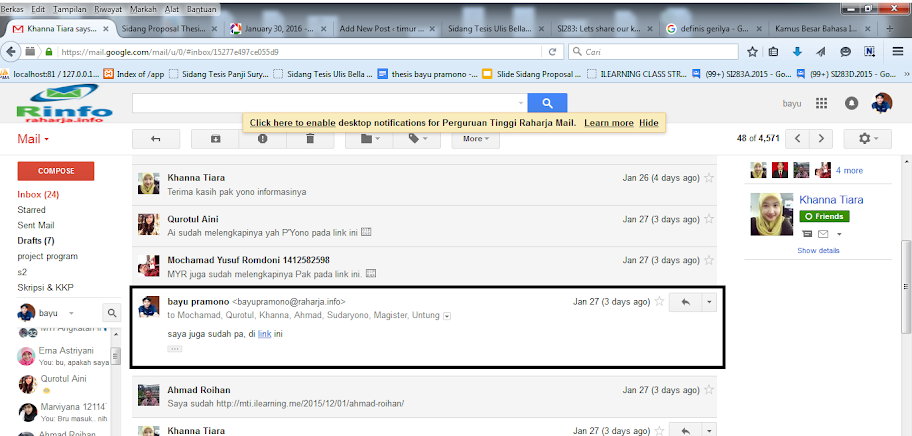Open the Move to folder dropdown
Viewport: 912px width, 436px height.
pyautogui.click(x=369, y=139)
